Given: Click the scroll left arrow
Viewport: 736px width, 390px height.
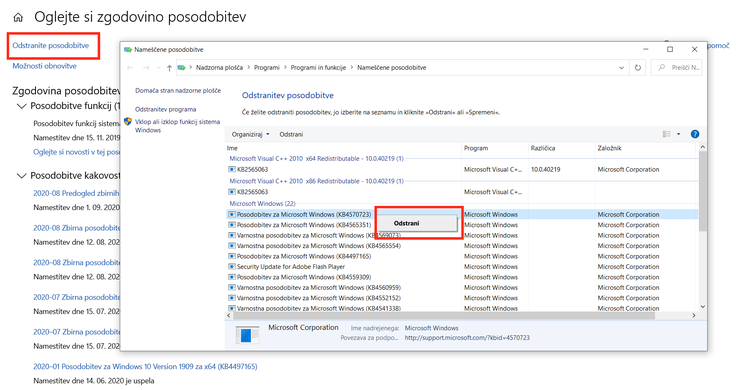Looking at the screenshot, I should point(229,315).
